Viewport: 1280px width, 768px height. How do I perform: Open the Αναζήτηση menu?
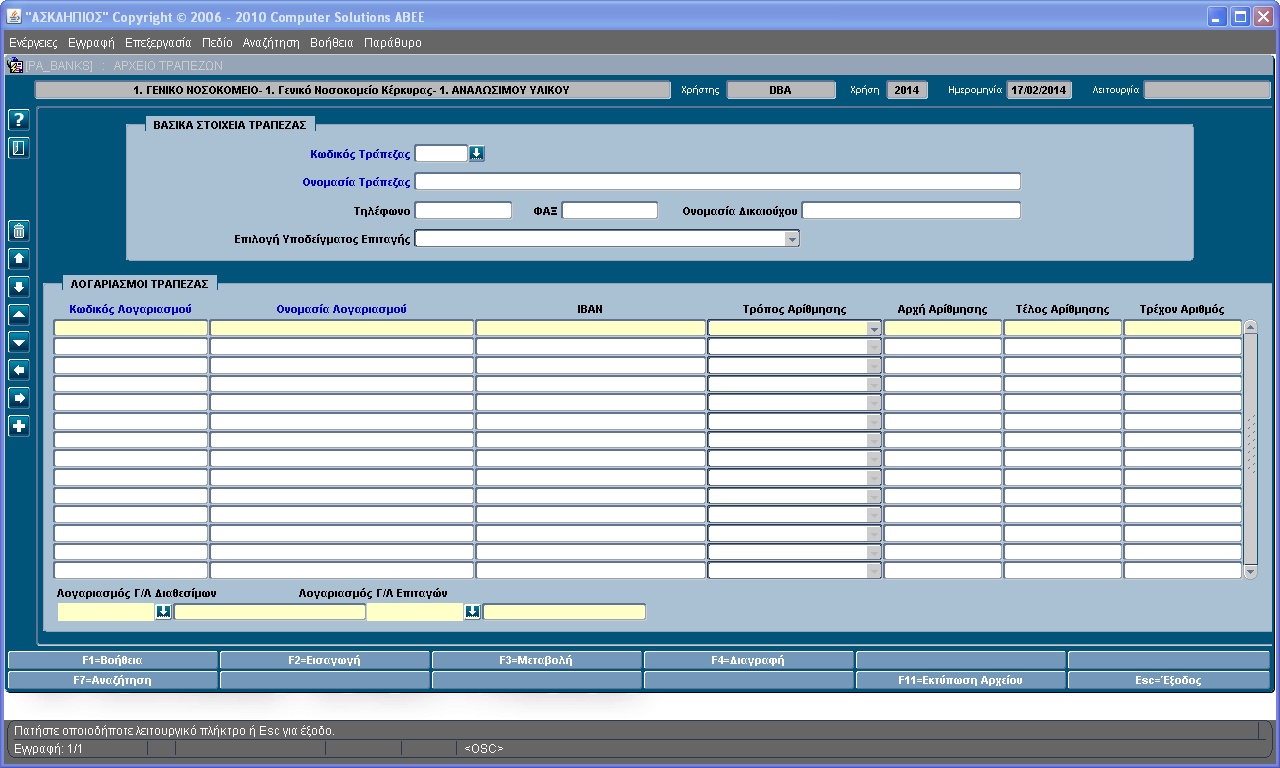point(271,43)
